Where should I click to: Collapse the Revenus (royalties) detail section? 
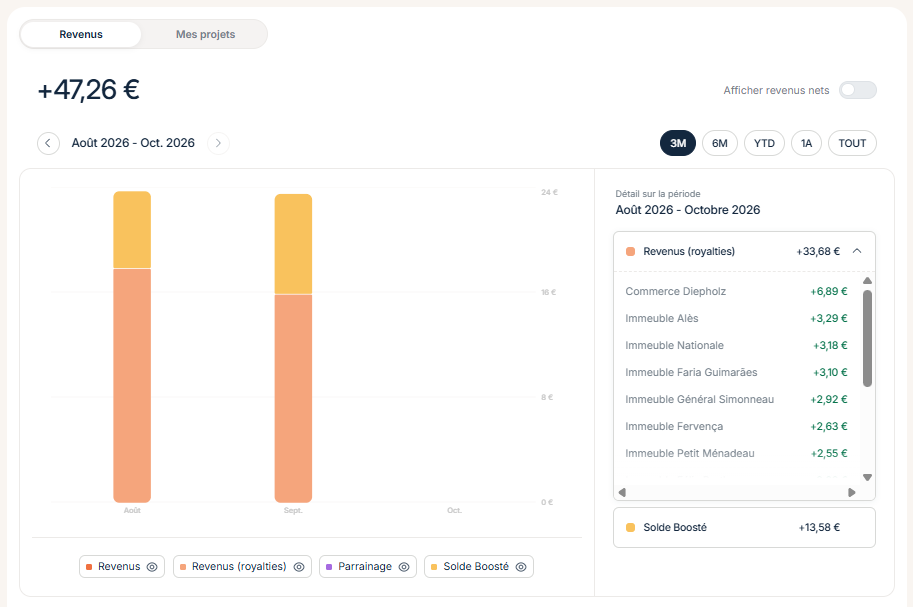tap(857, 251)
